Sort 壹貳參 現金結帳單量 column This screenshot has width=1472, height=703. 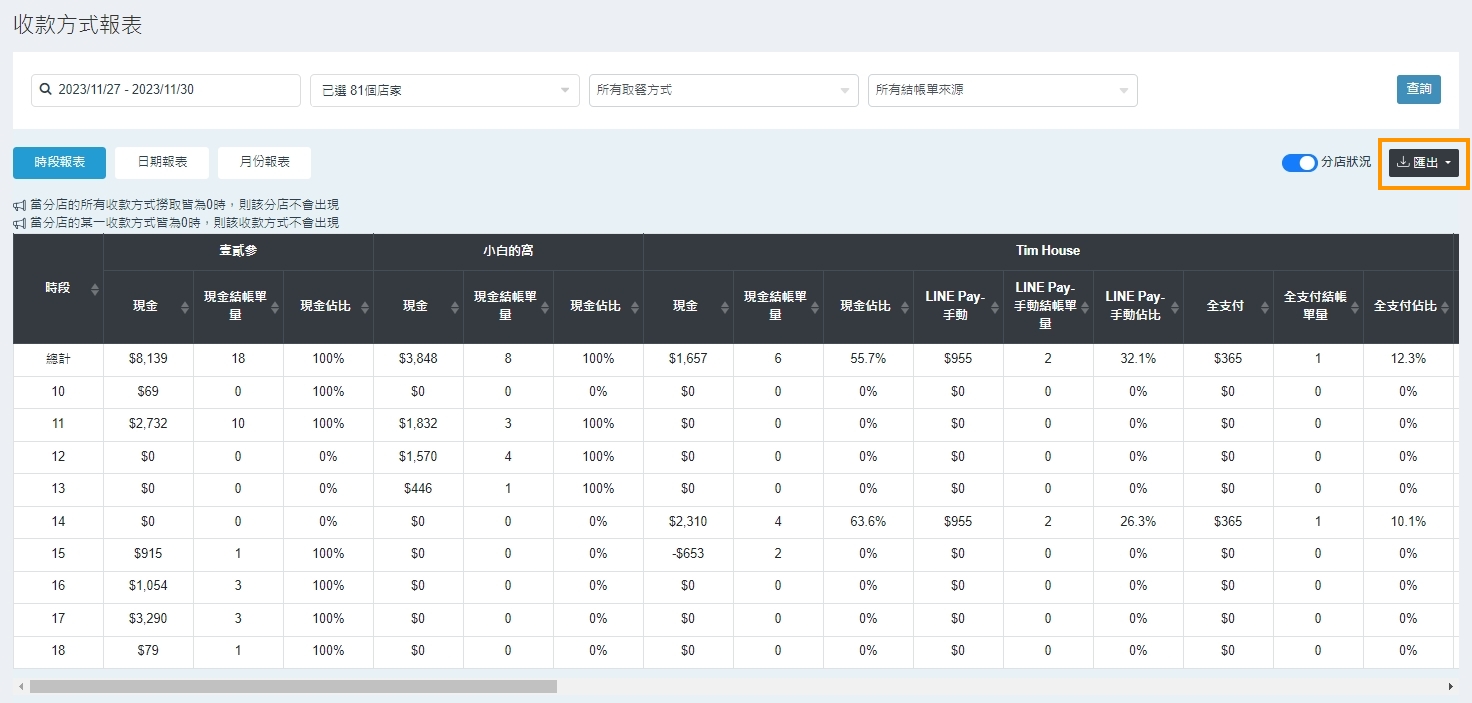point(275,307)
